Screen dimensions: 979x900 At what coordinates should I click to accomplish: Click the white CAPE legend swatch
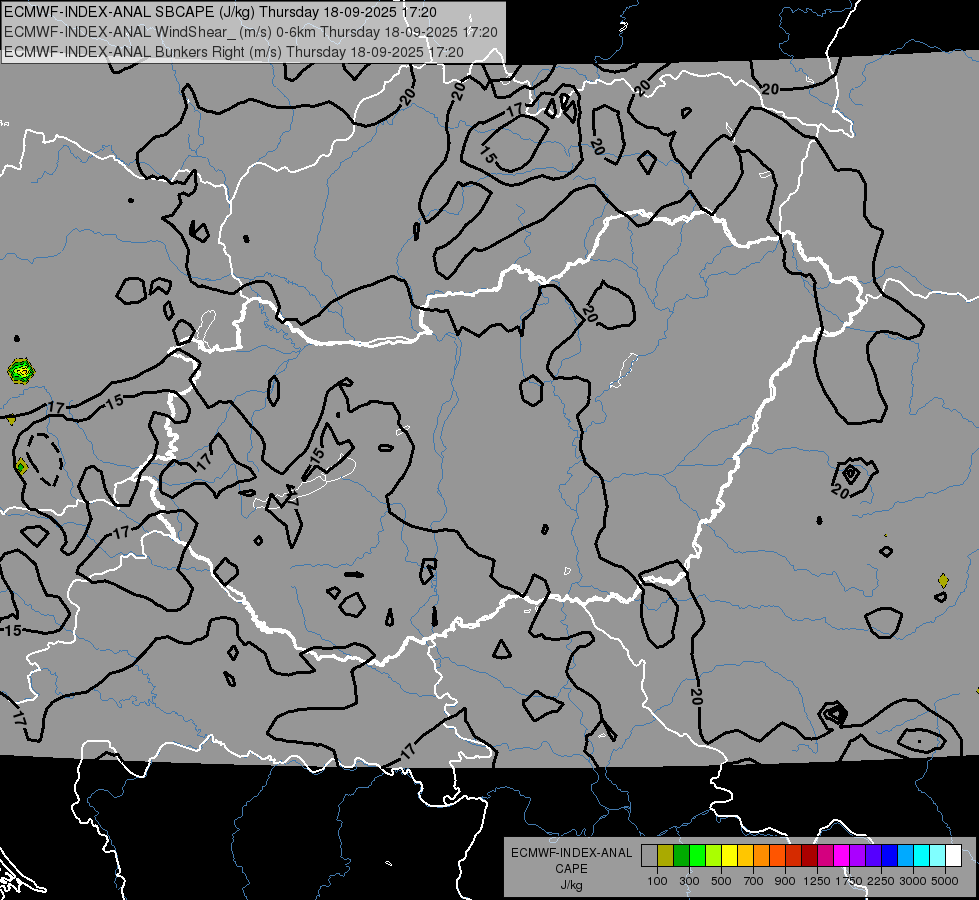(x=953, y=856)
